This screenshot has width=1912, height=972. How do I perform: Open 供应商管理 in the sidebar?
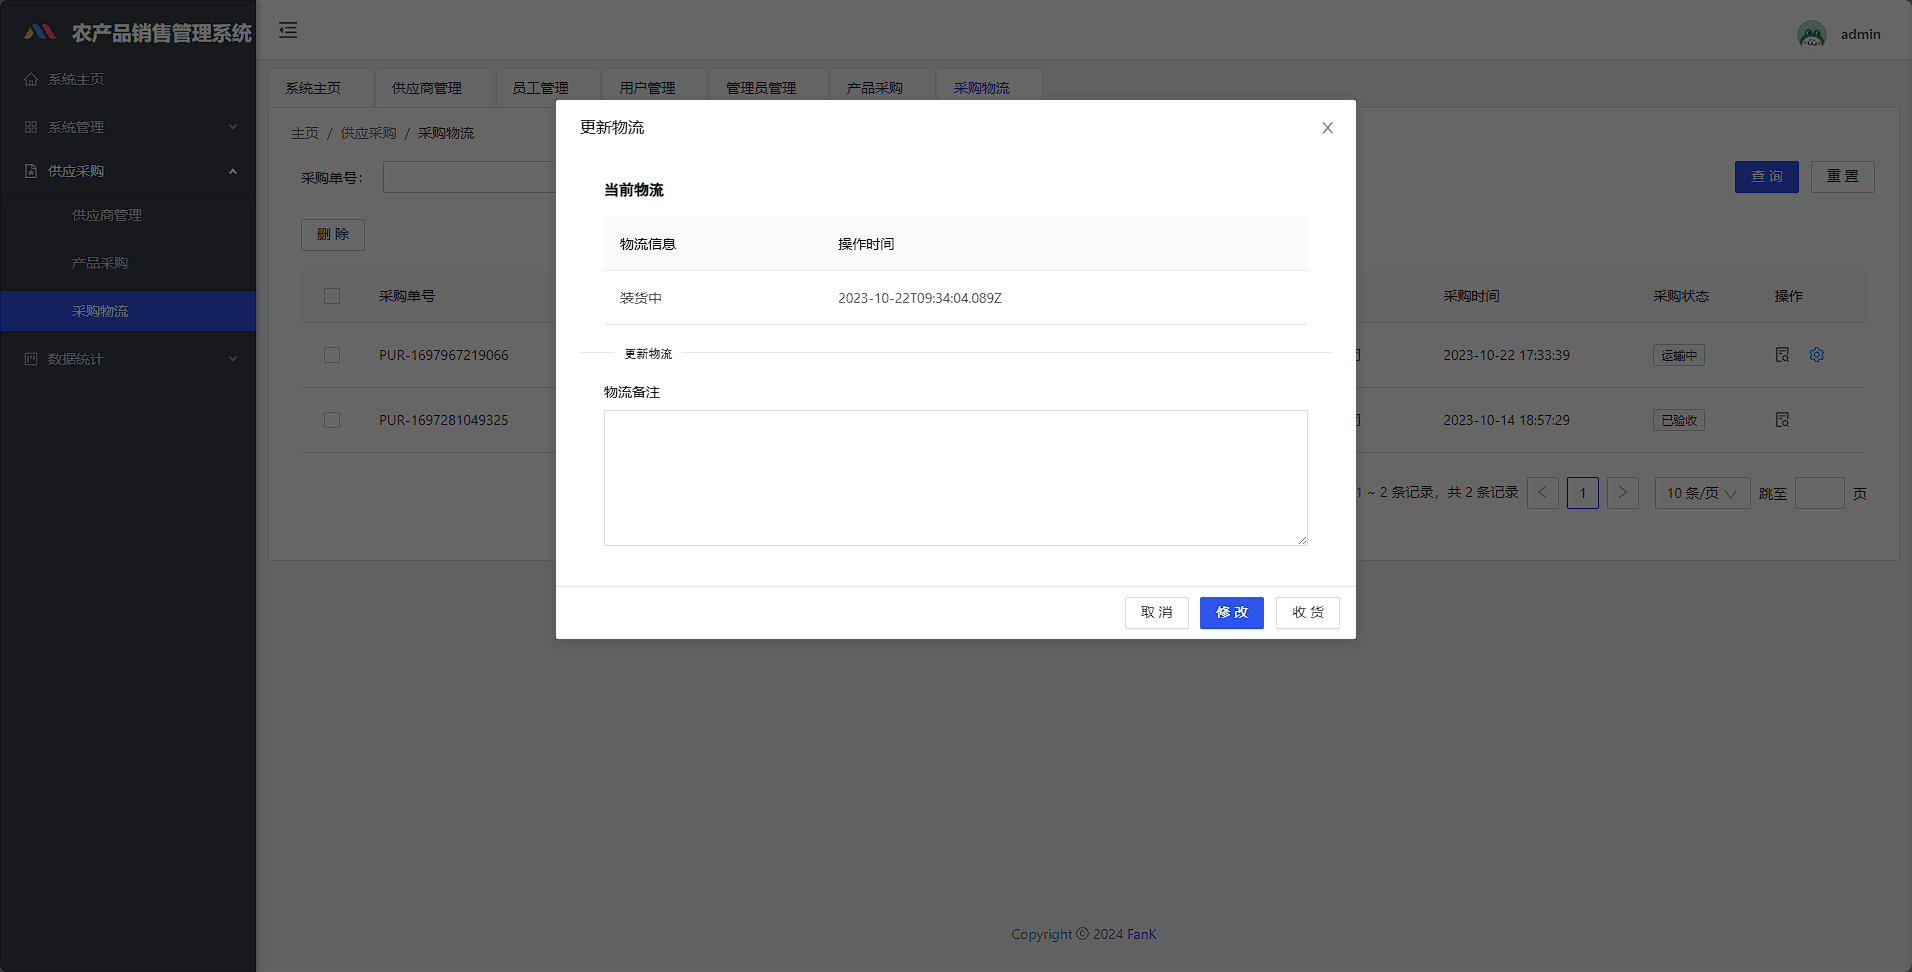point(128,215)
